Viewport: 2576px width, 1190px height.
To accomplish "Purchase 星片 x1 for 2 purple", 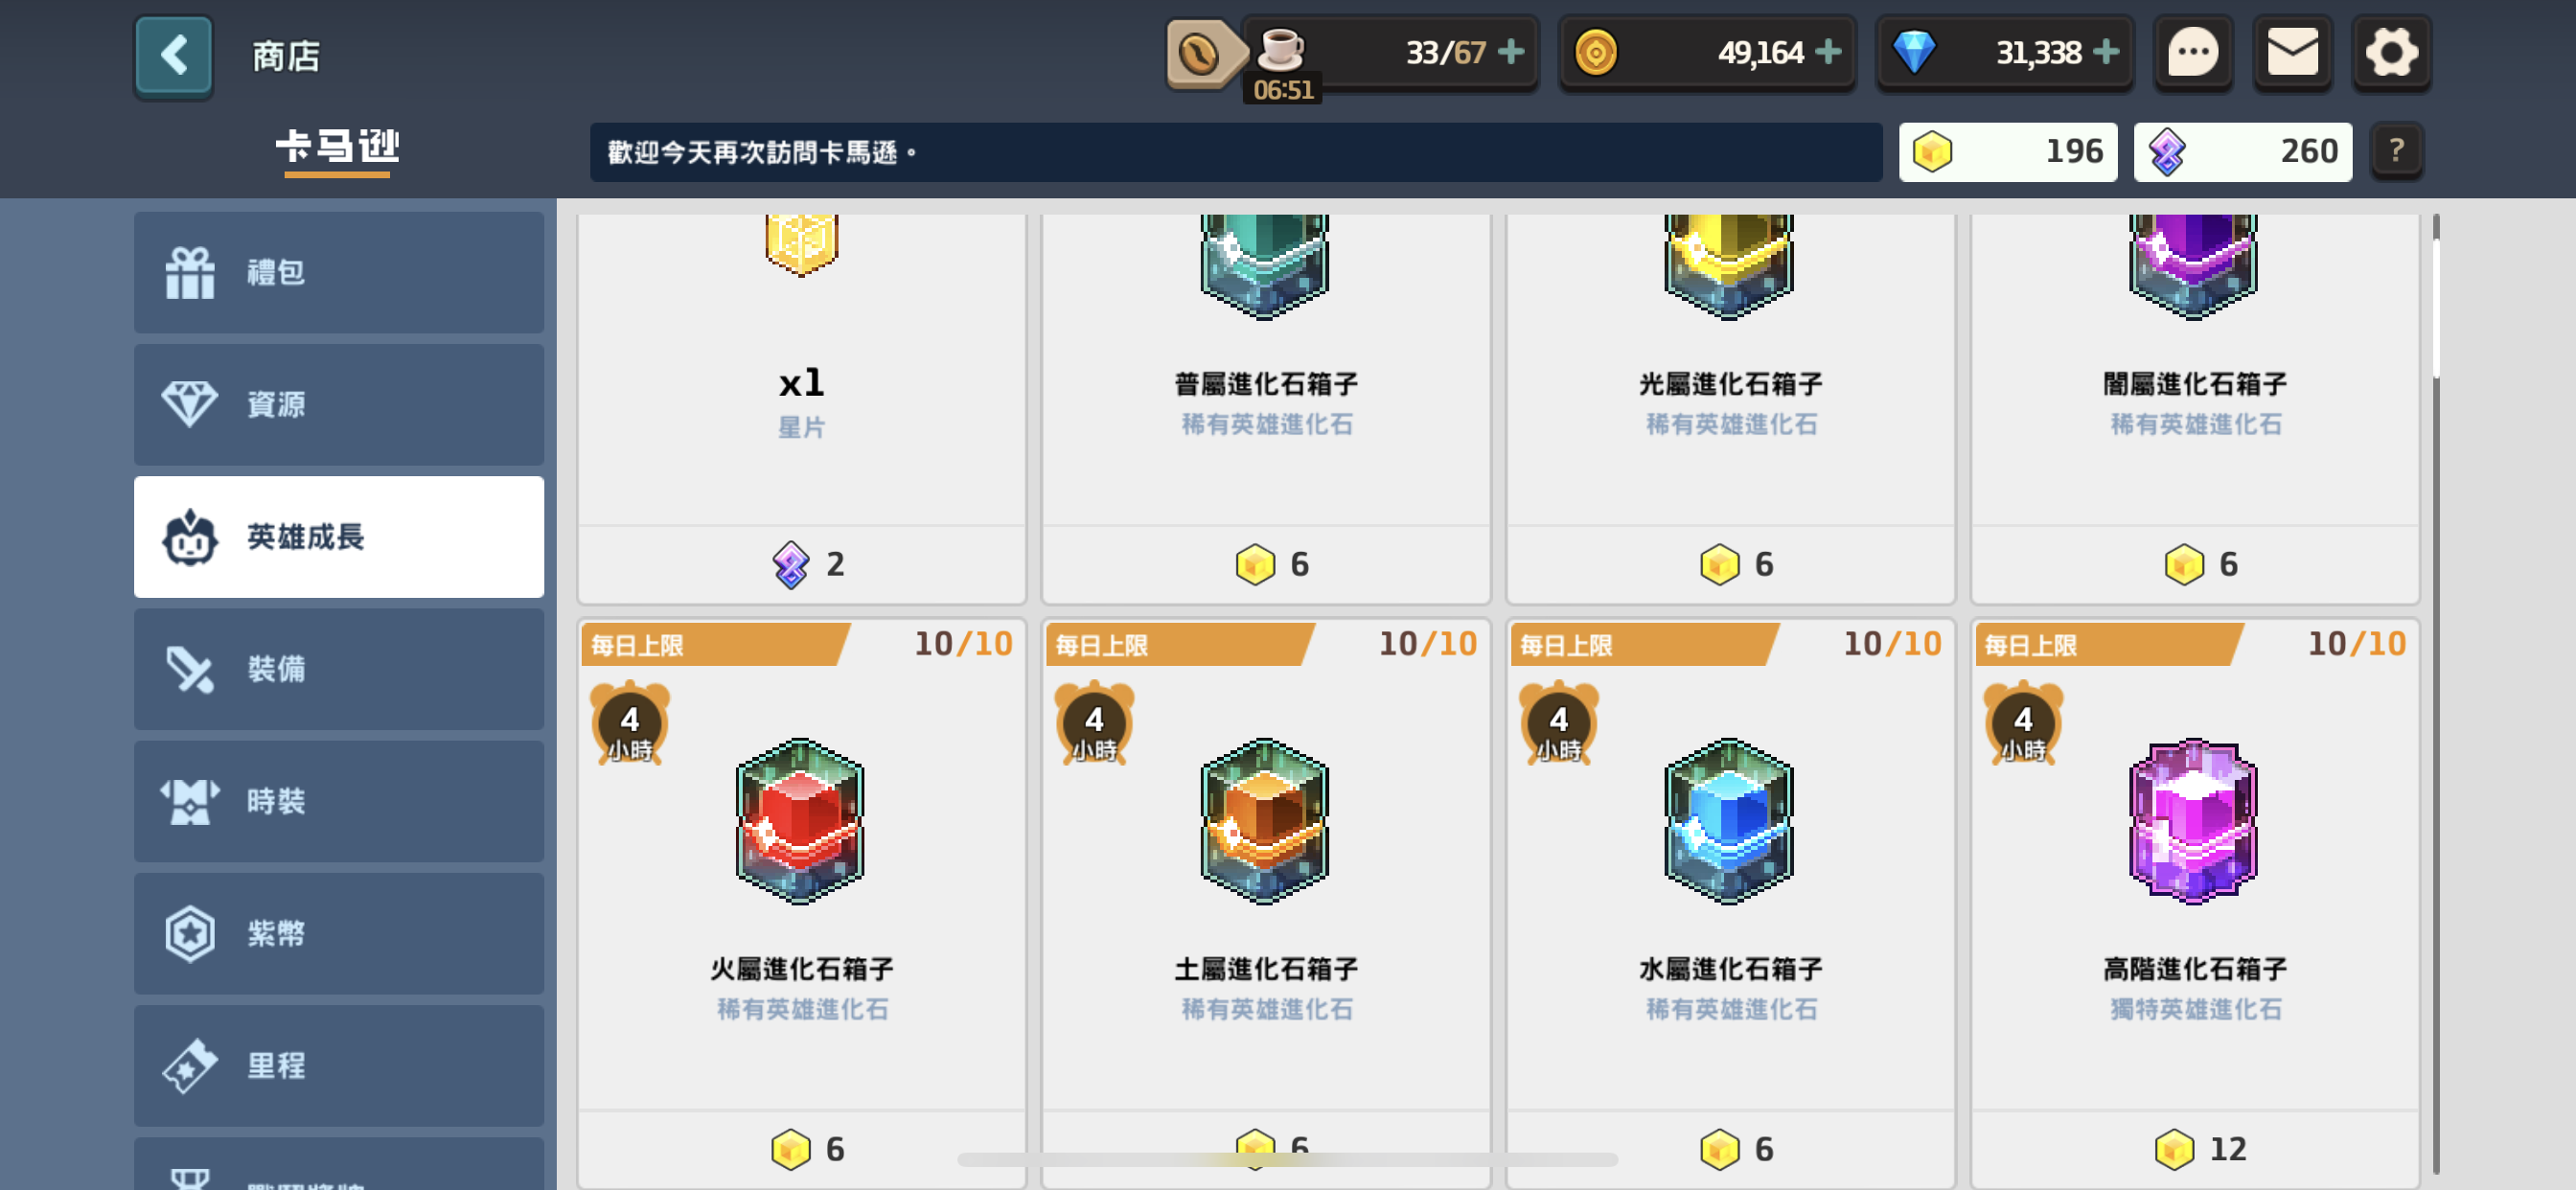I will pos(802,564).
